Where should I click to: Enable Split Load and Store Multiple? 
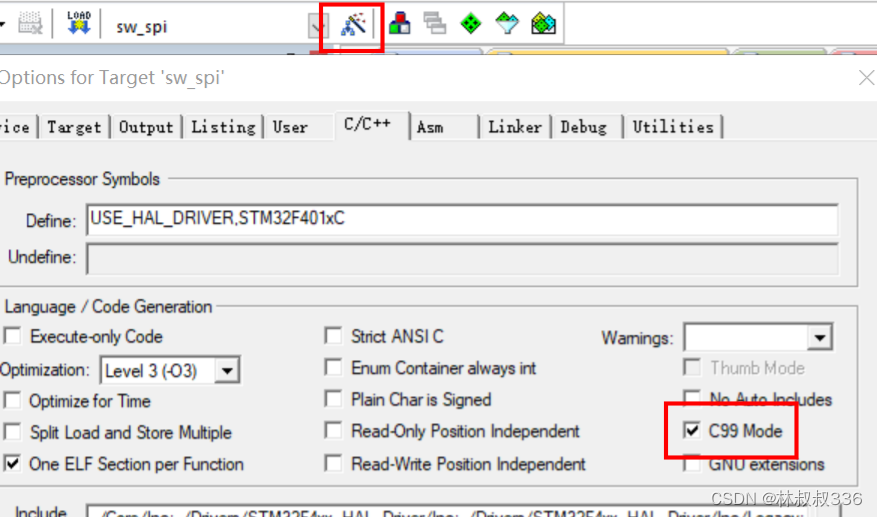coord(12,432)
